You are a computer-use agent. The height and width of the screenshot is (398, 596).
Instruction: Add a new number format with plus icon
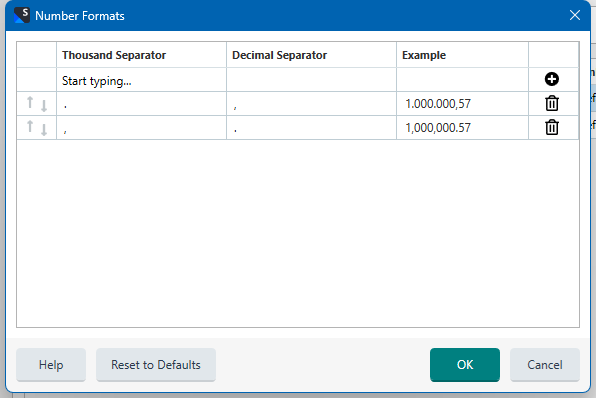click(552, 79)
